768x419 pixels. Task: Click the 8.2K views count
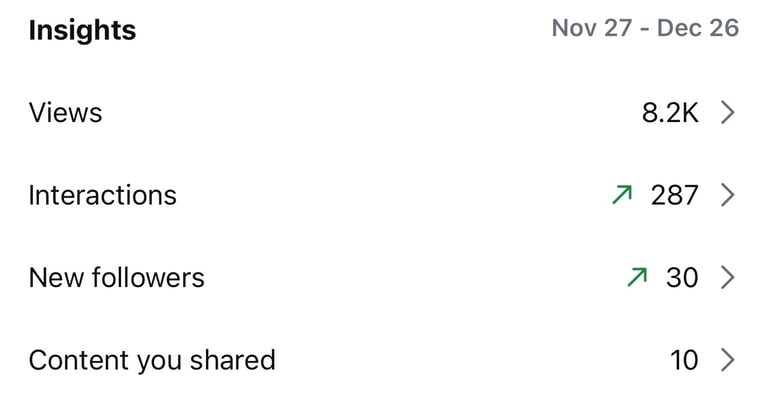coord(670,113)
